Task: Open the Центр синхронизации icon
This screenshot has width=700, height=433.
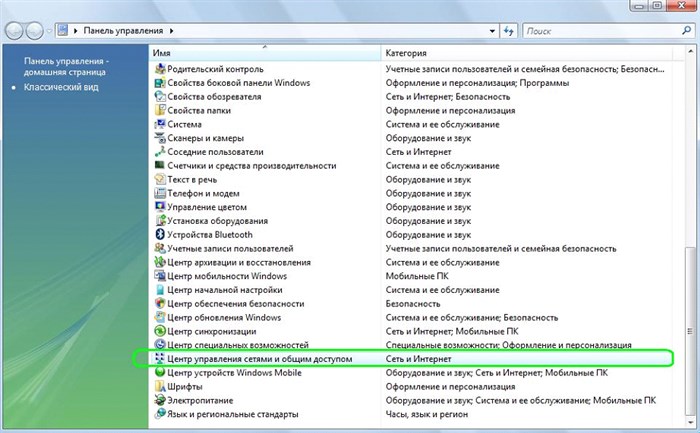Action: coord(160,331)
